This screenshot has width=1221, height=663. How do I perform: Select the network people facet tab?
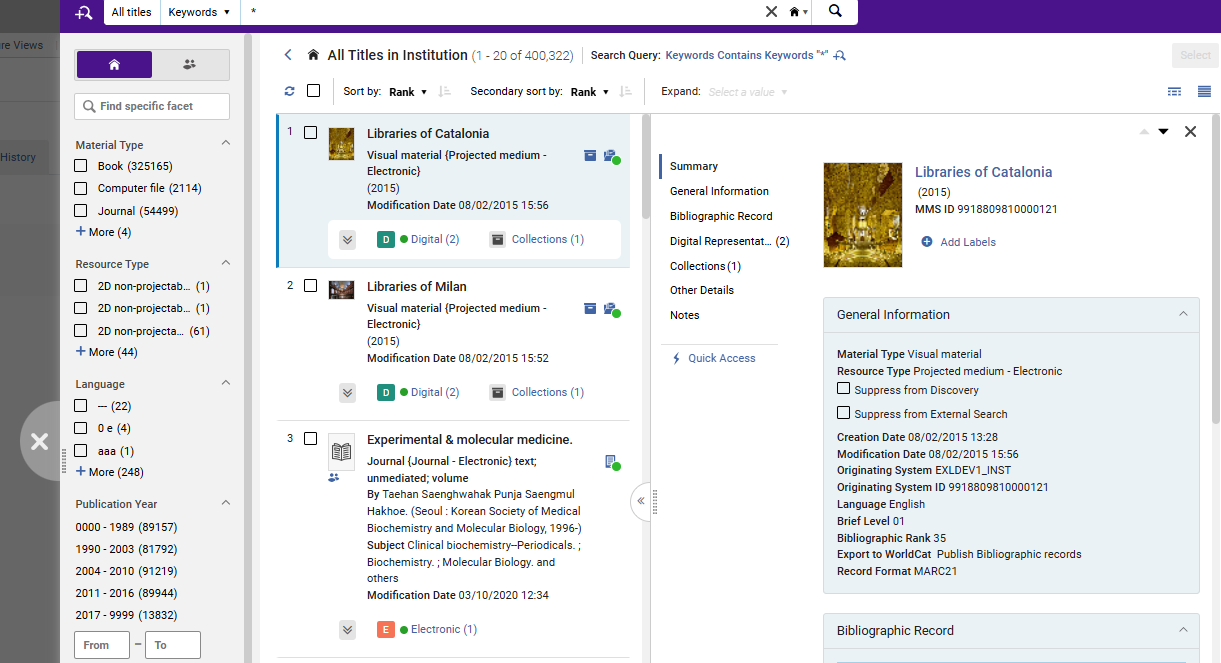tap(190, 65)
